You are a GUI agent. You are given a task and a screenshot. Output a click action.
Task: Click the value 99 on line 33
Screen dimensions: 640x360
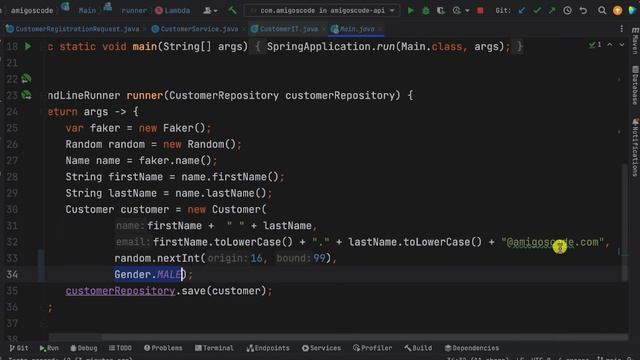(x=319, y=258)
